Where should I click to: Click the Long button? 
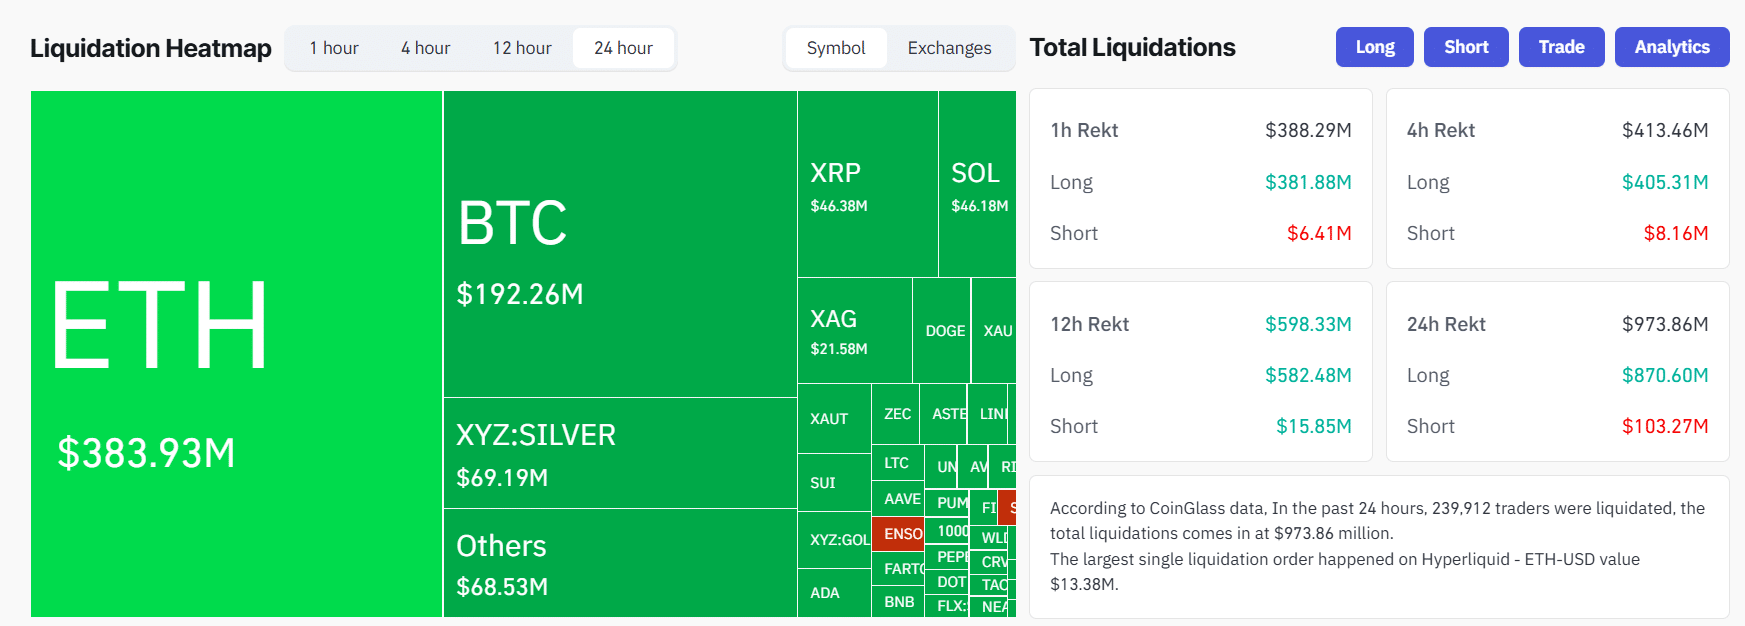click(x=1374, y=47)
